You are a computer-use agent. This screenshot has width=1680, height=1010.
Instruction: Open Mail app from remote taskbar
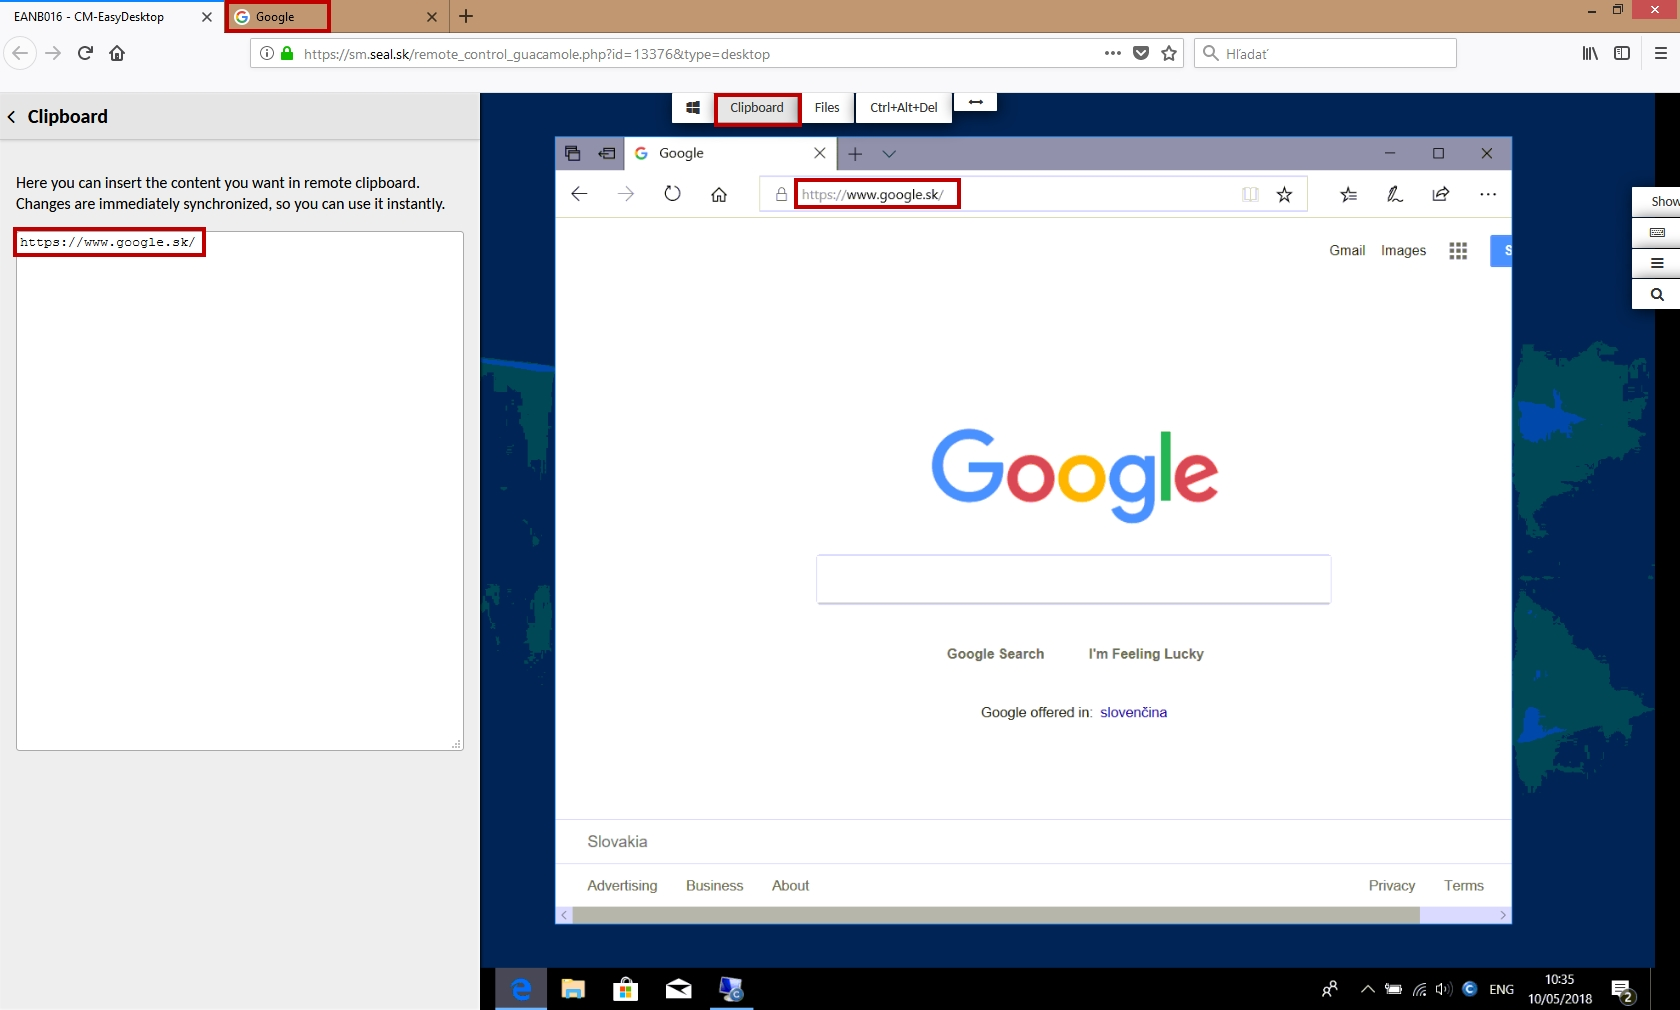coord(679,989)
